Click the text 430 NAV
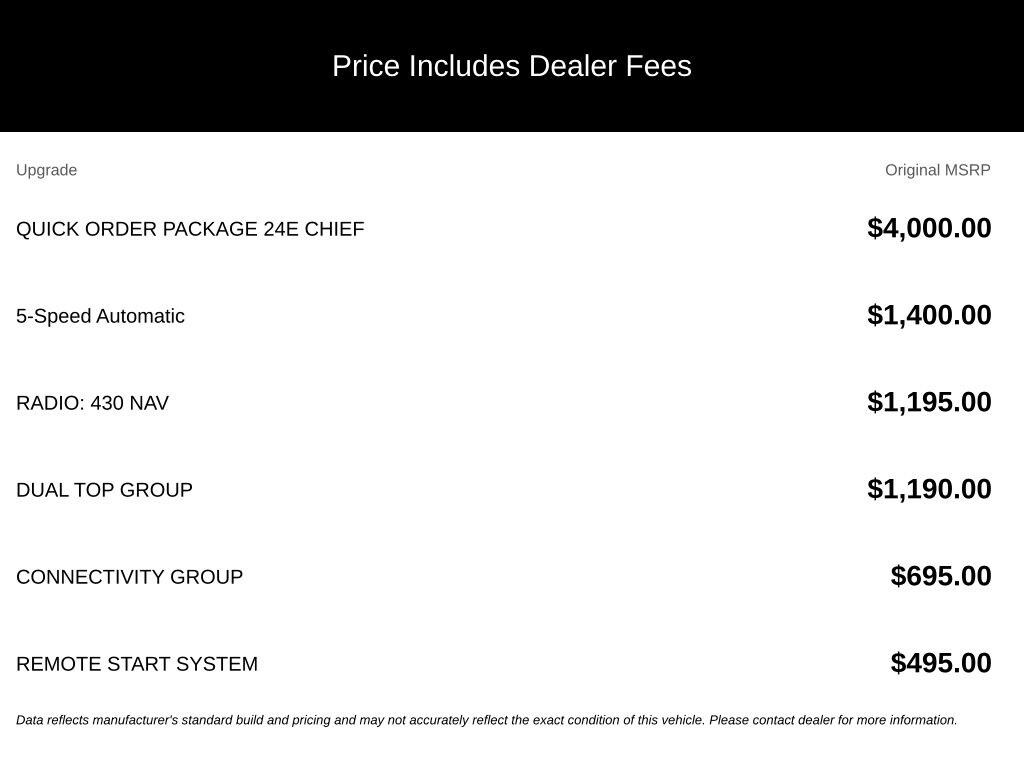This screenshot has width=1024, height=768. 129,403
